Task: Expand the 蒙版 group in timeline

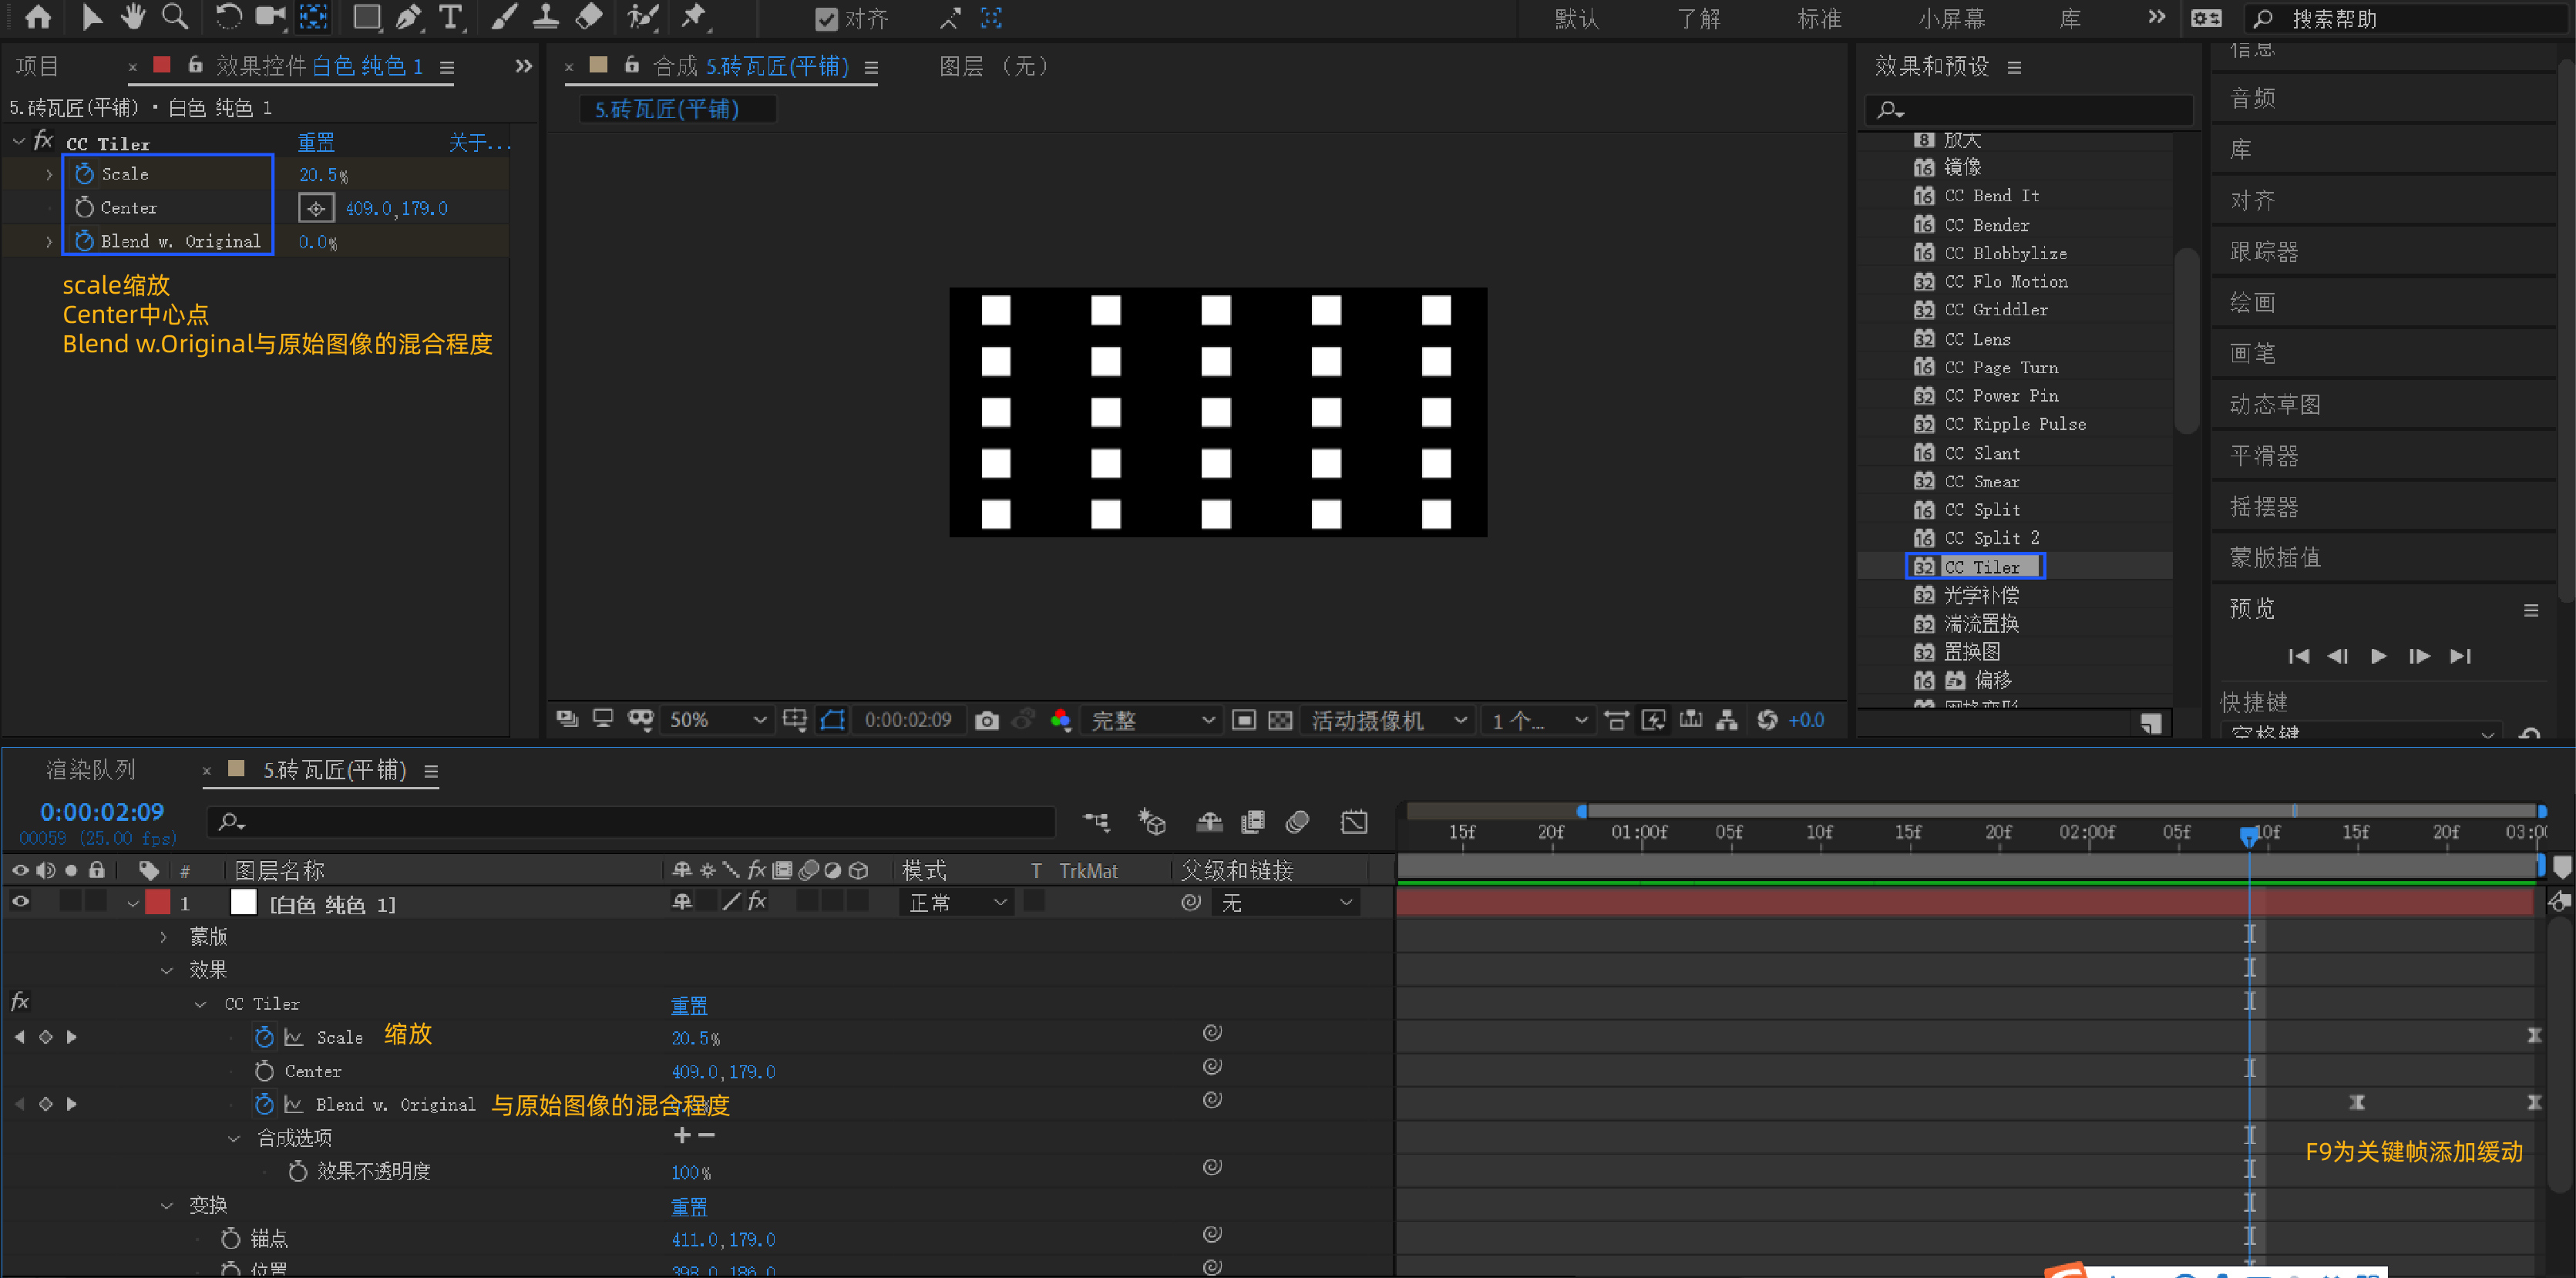Action: click(x=164, y=937)
